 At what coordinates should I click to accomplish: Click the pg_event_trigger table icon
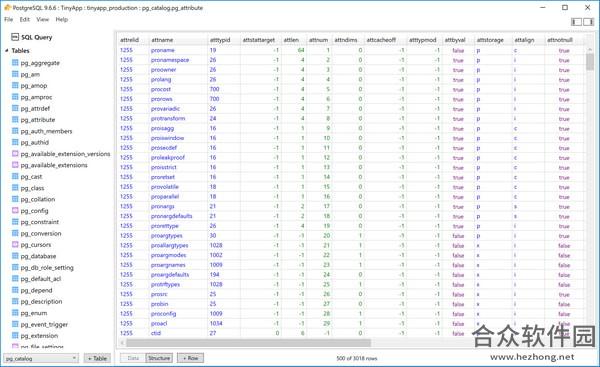[15, 324]
